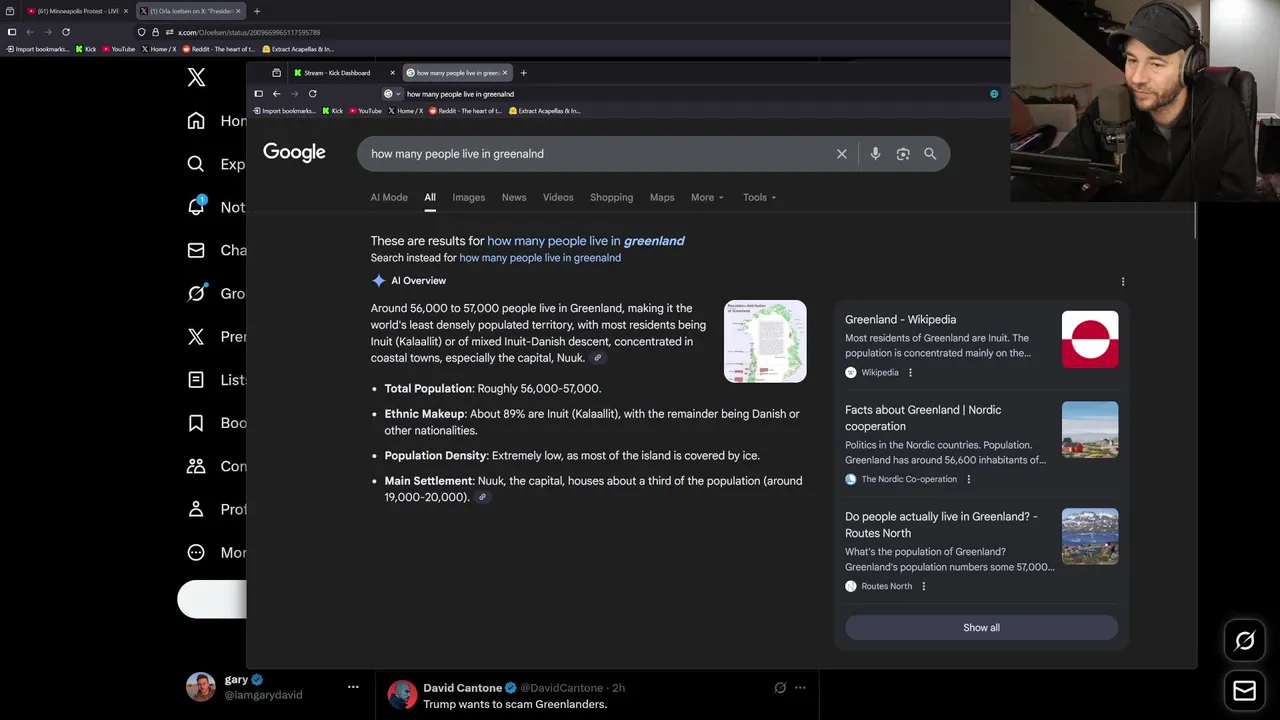Open Premium X icon in sidebar

196,337
